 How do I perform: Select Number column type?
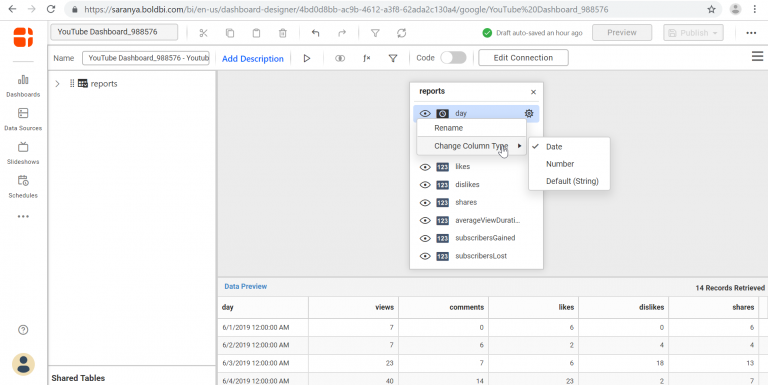click(569, 164)
